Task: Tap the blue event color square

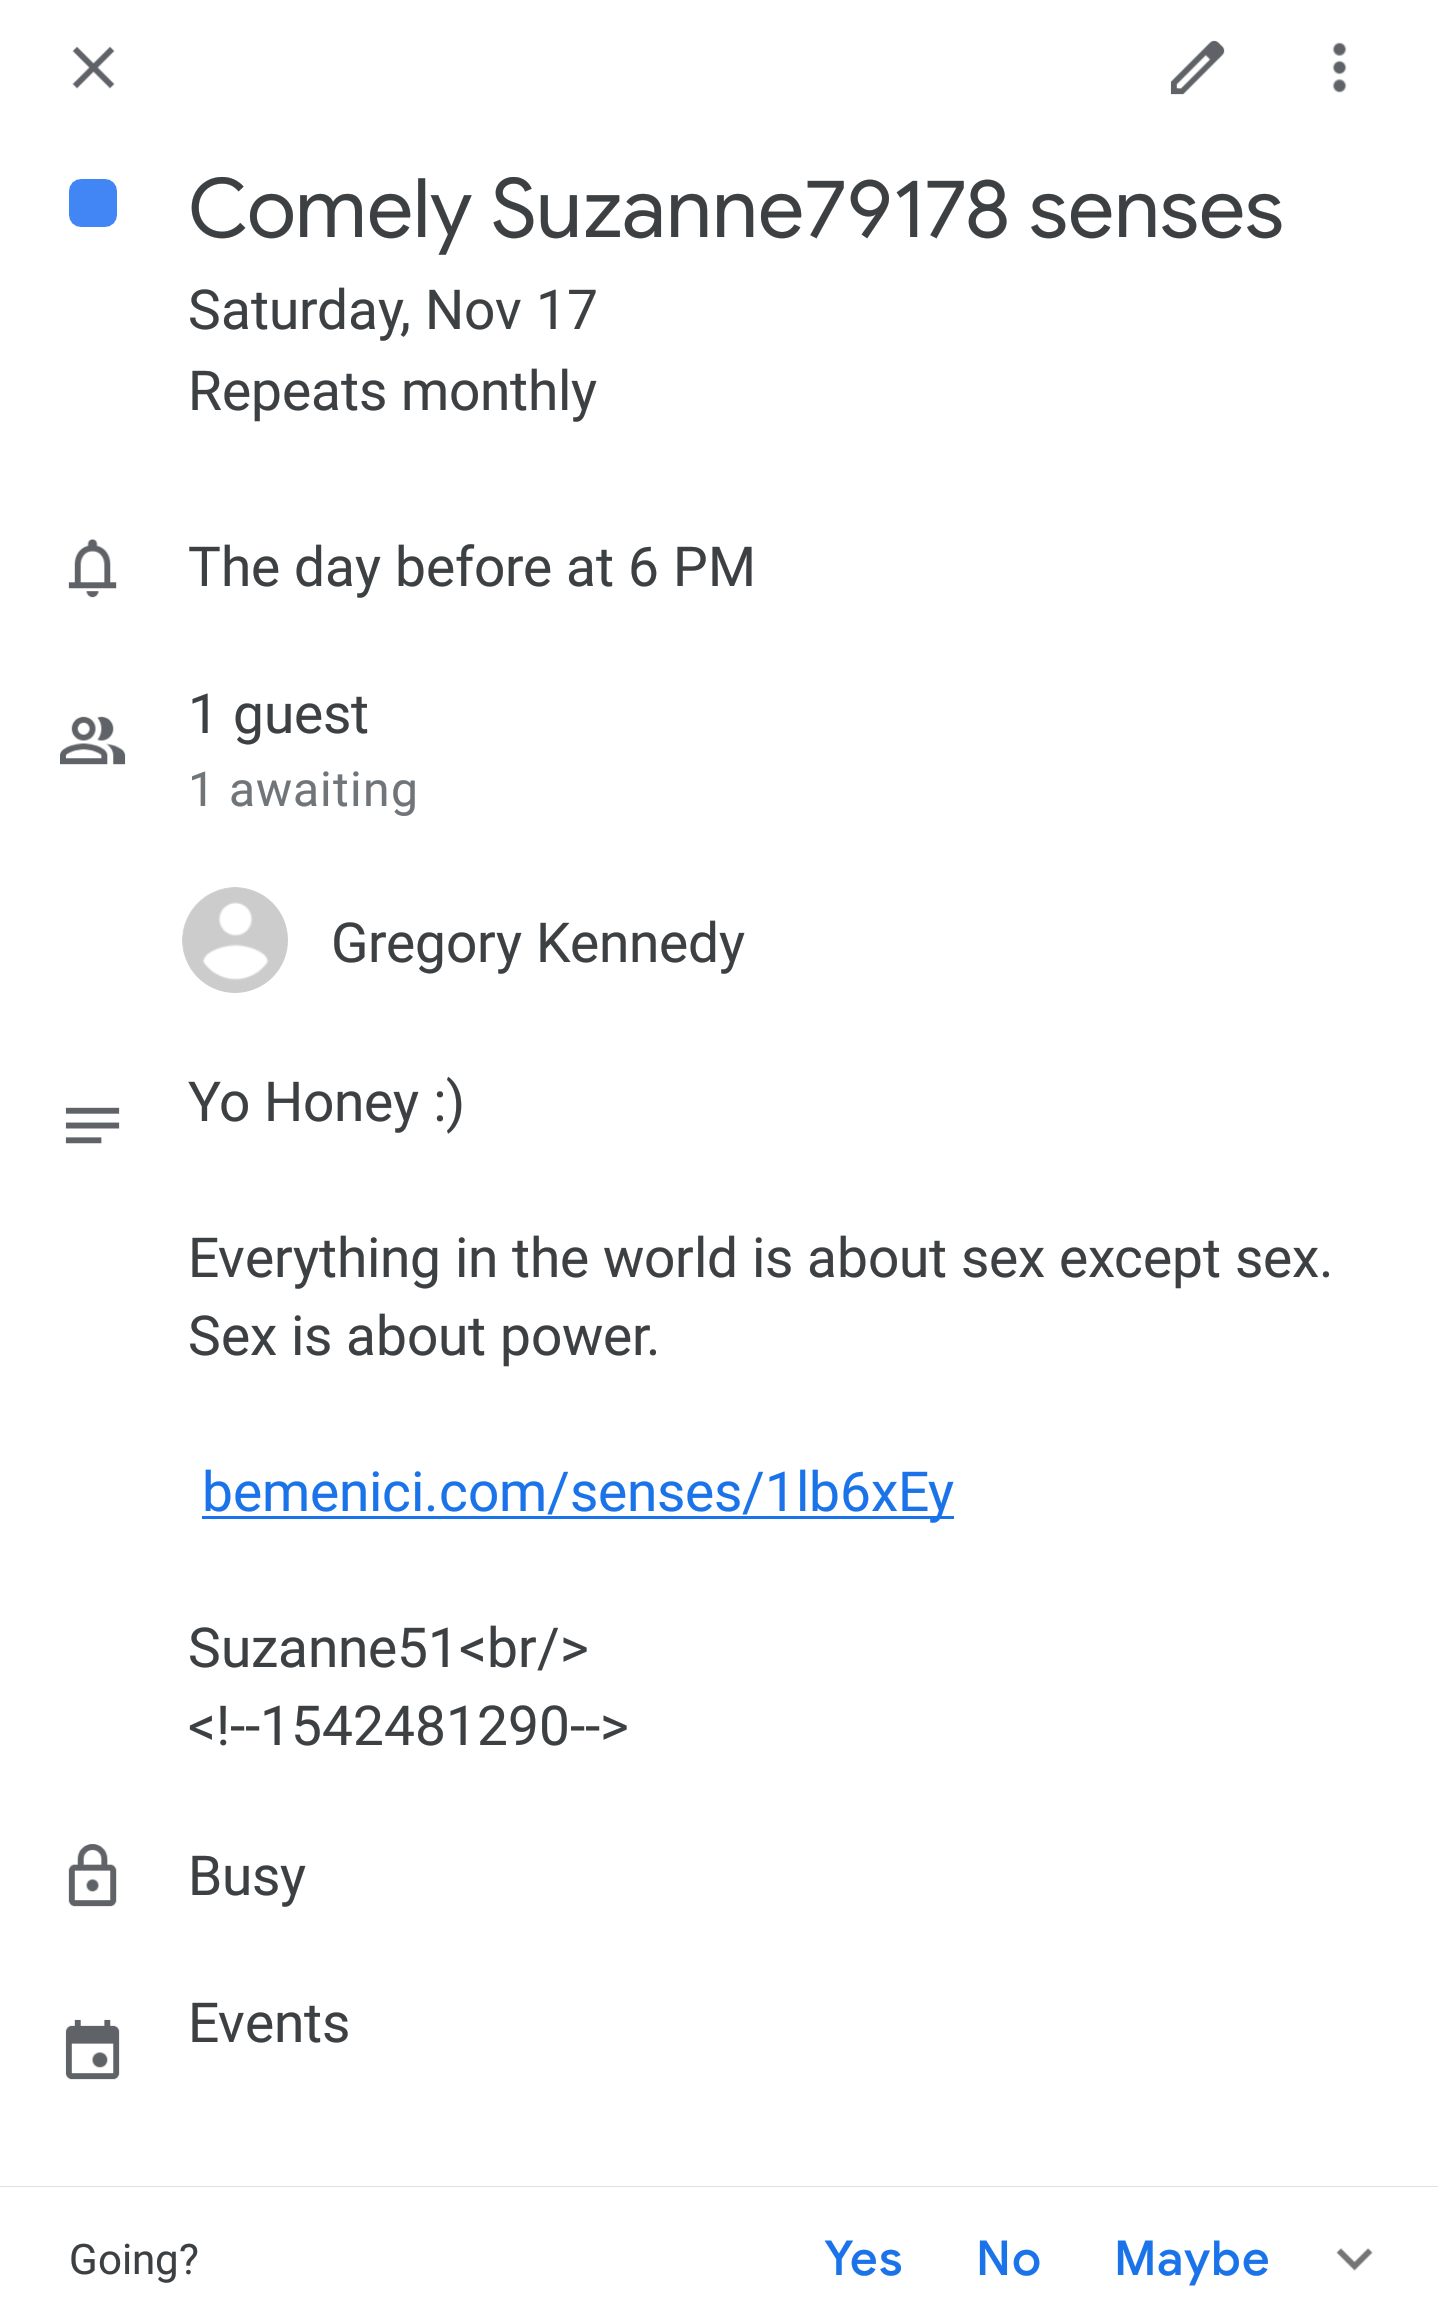Action: pyautogui.click(x=93, y=204)
